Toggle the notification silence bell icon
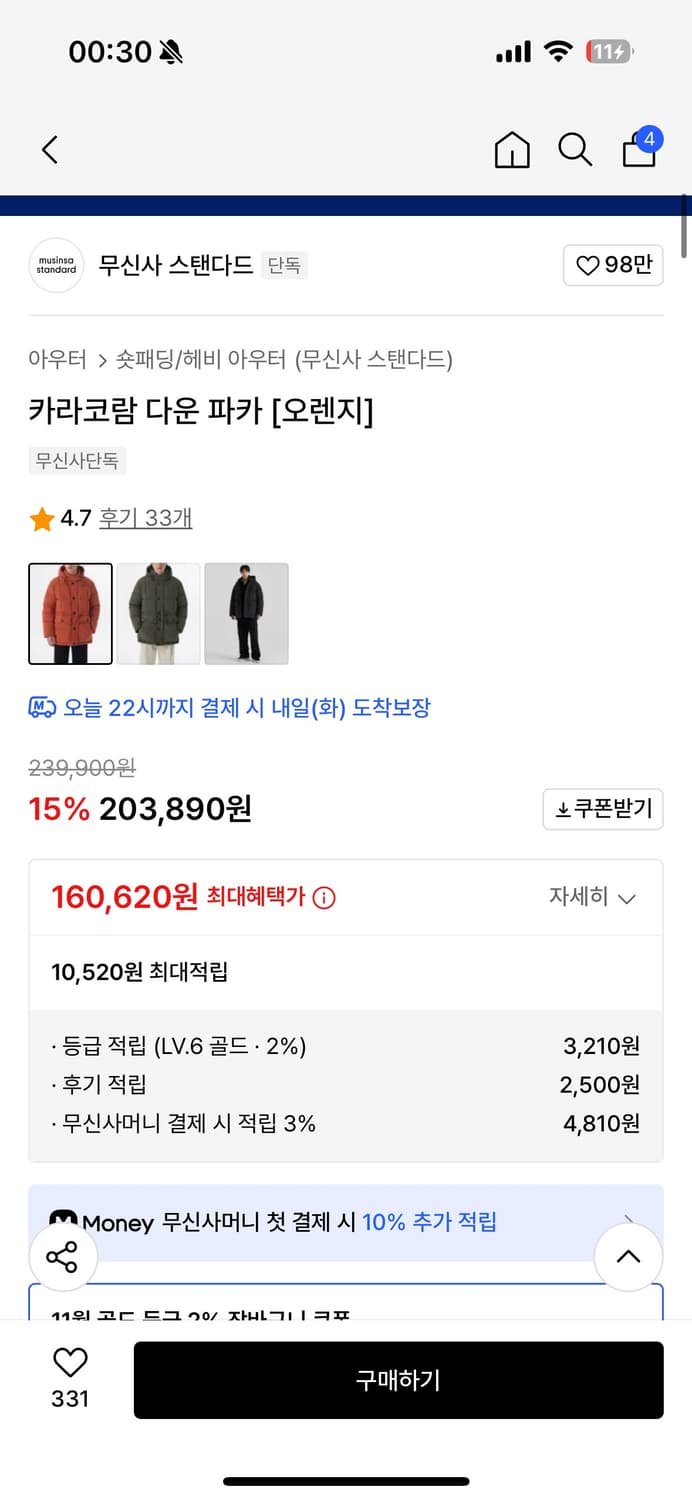This screenshot has width=692, height=1500. [x=166, y=50]
